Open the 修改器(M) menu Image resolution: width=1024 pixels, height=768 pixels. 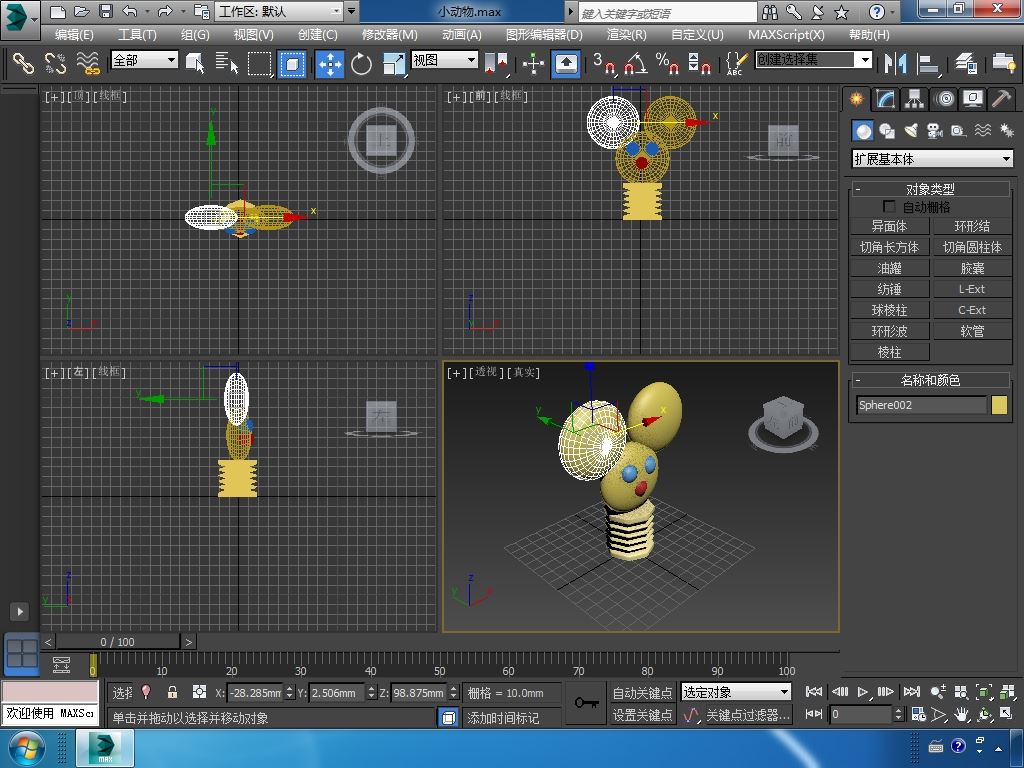point(389,35)
